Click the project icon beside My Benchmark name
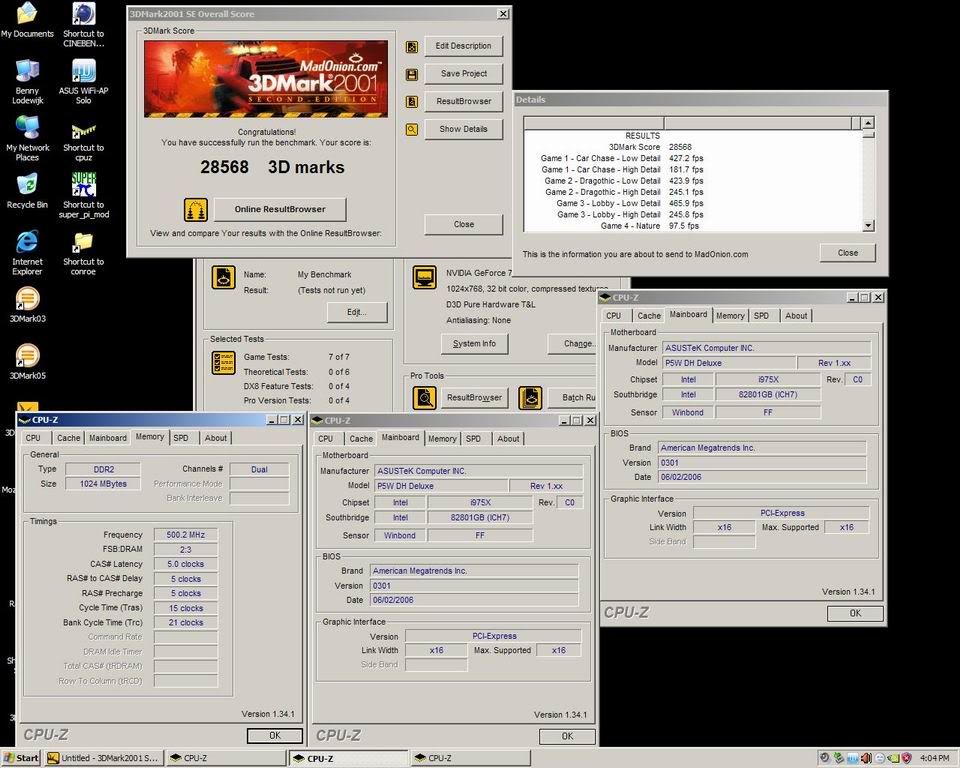The image size is (960, 768). [223, 277]
